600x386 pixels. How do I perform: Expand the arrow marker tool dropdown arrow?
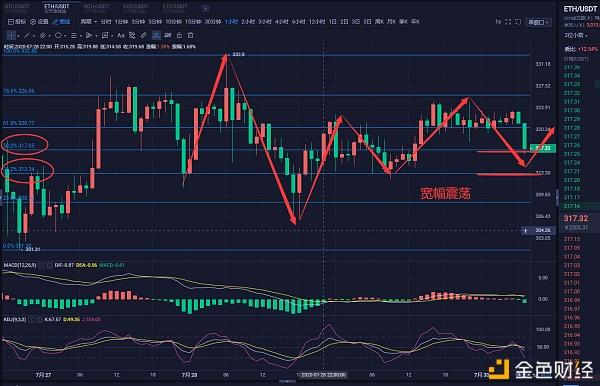96,36
